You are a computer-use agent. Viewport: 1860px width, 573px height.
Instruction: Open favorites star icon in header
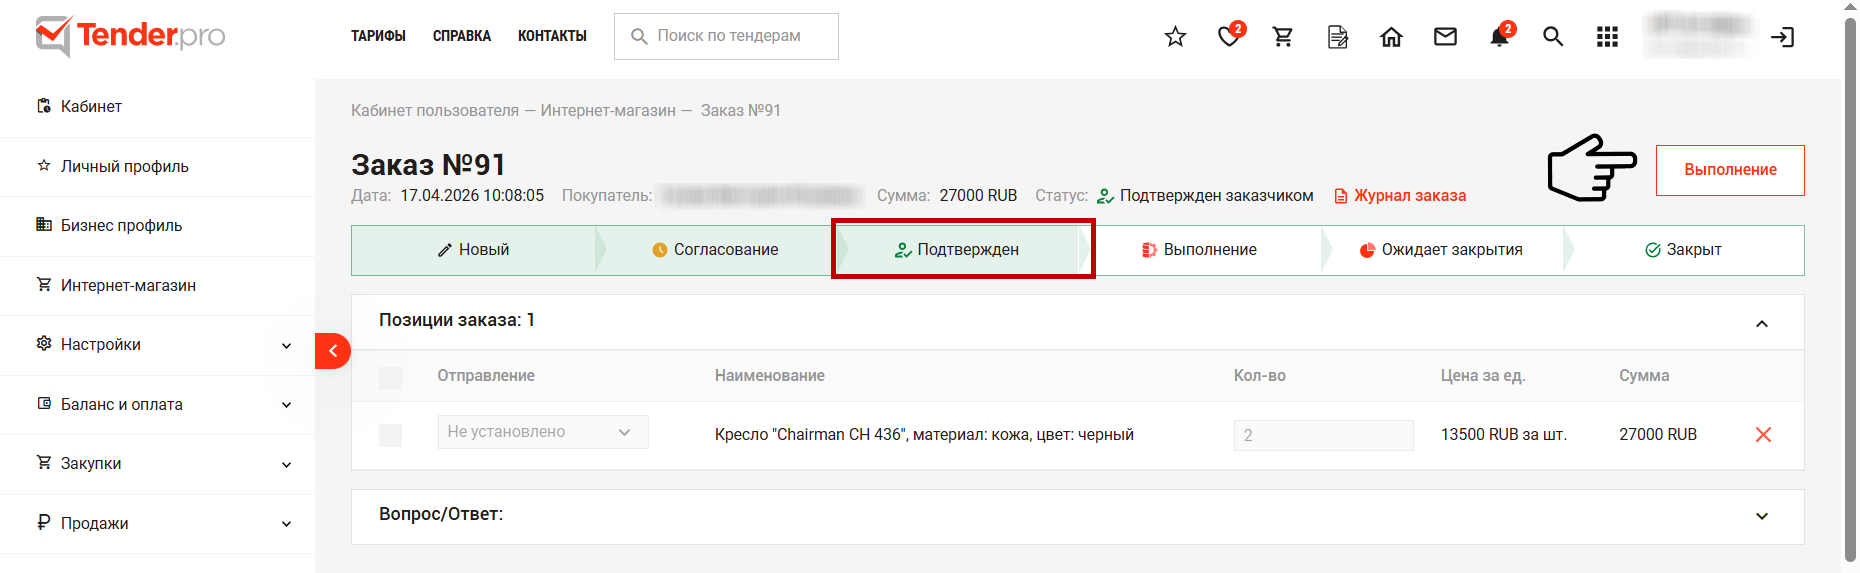(x=1175, y=37)
